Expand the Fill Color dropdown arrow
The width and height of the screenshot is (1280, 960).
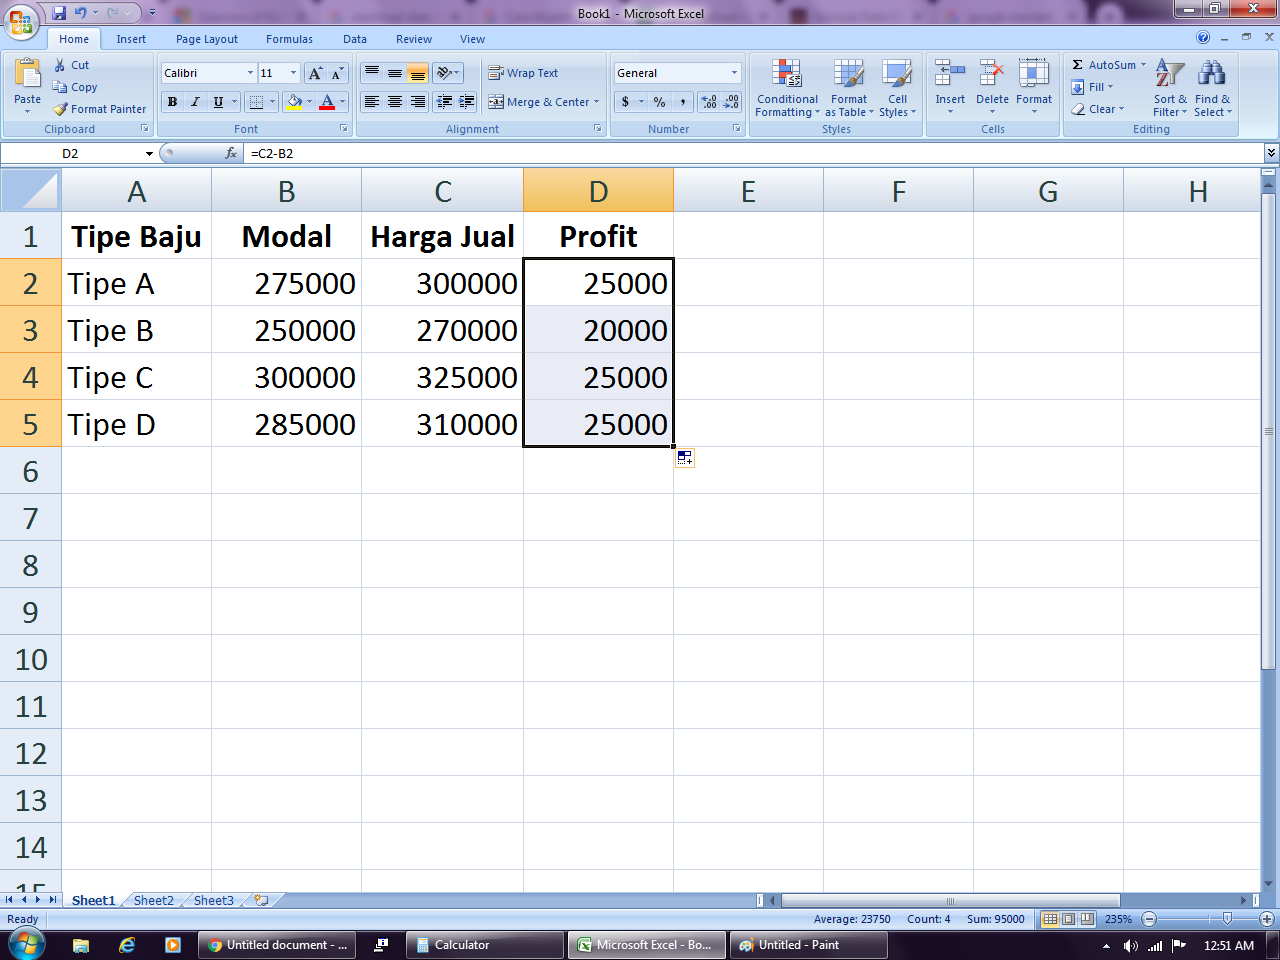pyautogui.click(x=310, y=101)
